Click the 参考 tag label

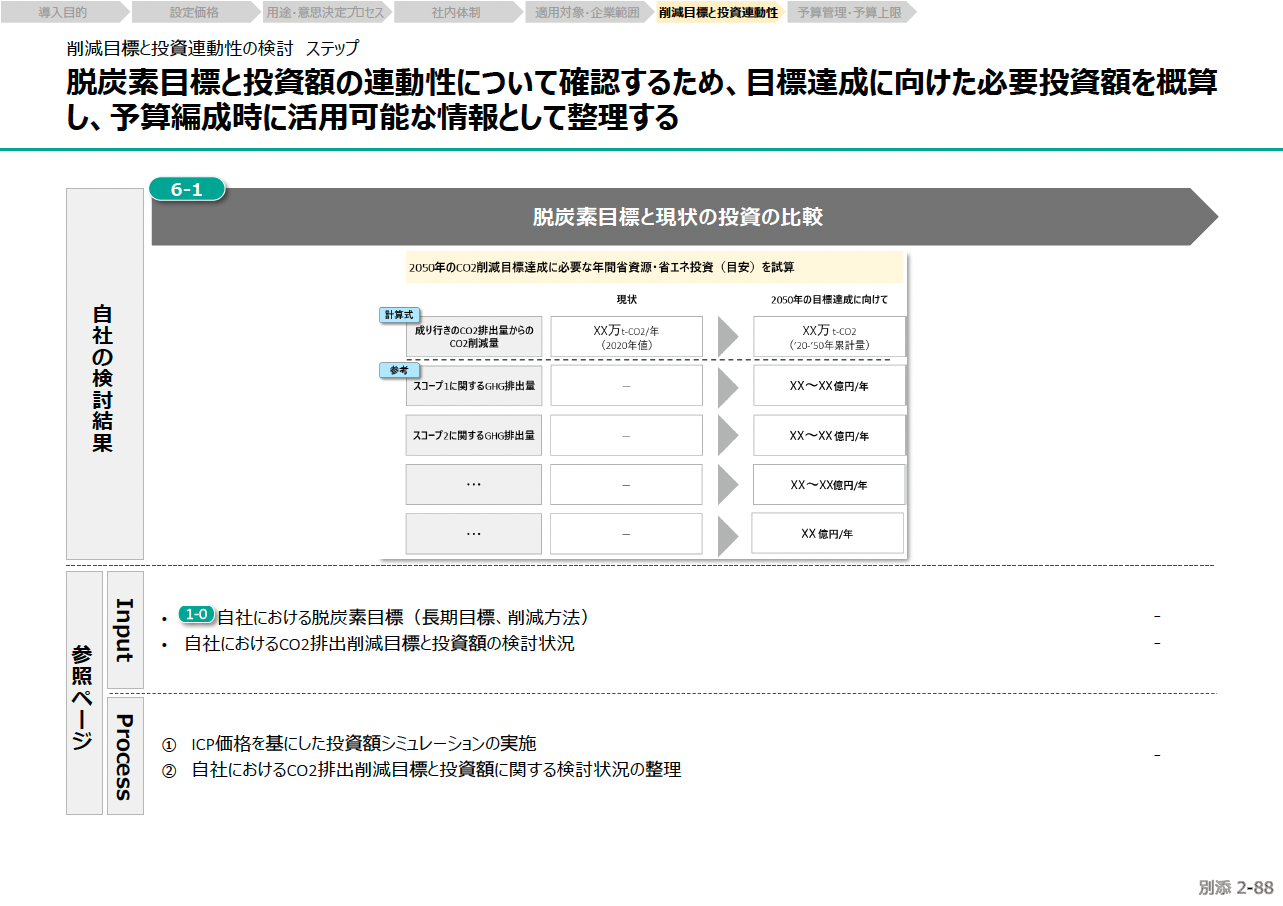[398, 370]
